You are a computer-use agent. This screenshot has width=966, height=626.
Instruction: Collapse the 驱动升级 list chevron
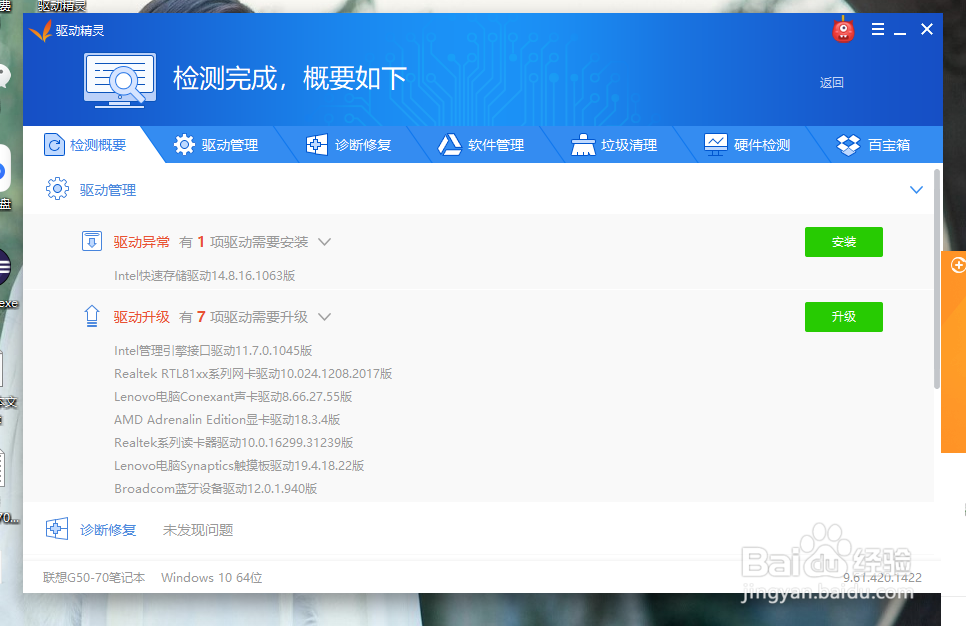click(324, 317)
